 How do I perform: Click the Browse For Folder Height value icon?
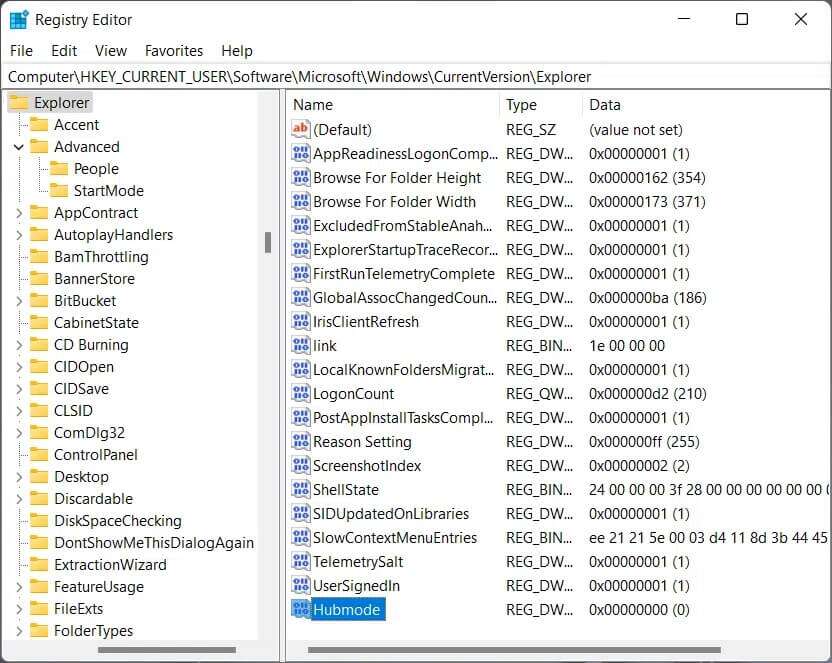tap(300, 177)
